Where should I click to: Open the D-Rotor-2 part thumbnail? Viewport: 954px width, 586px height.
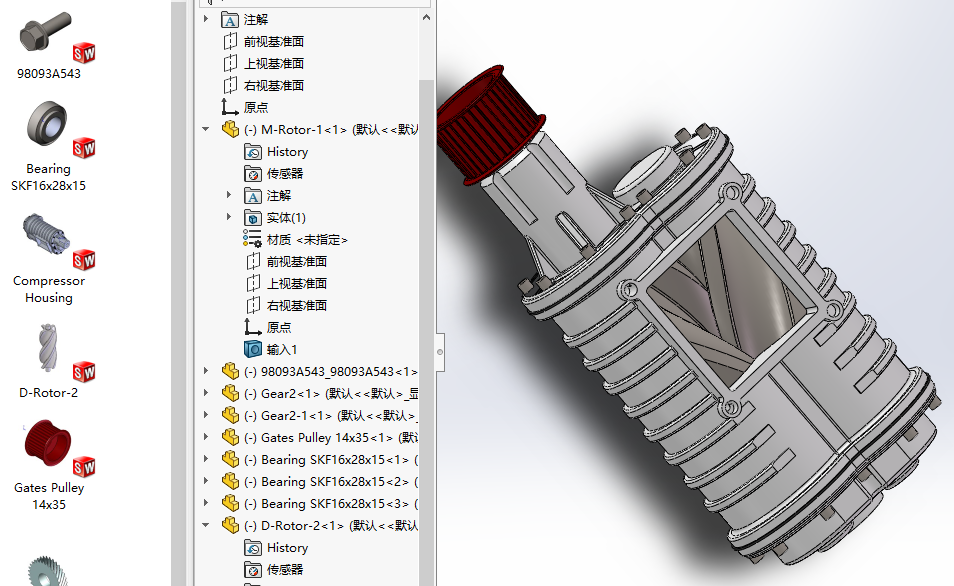(x=47, y=347)
